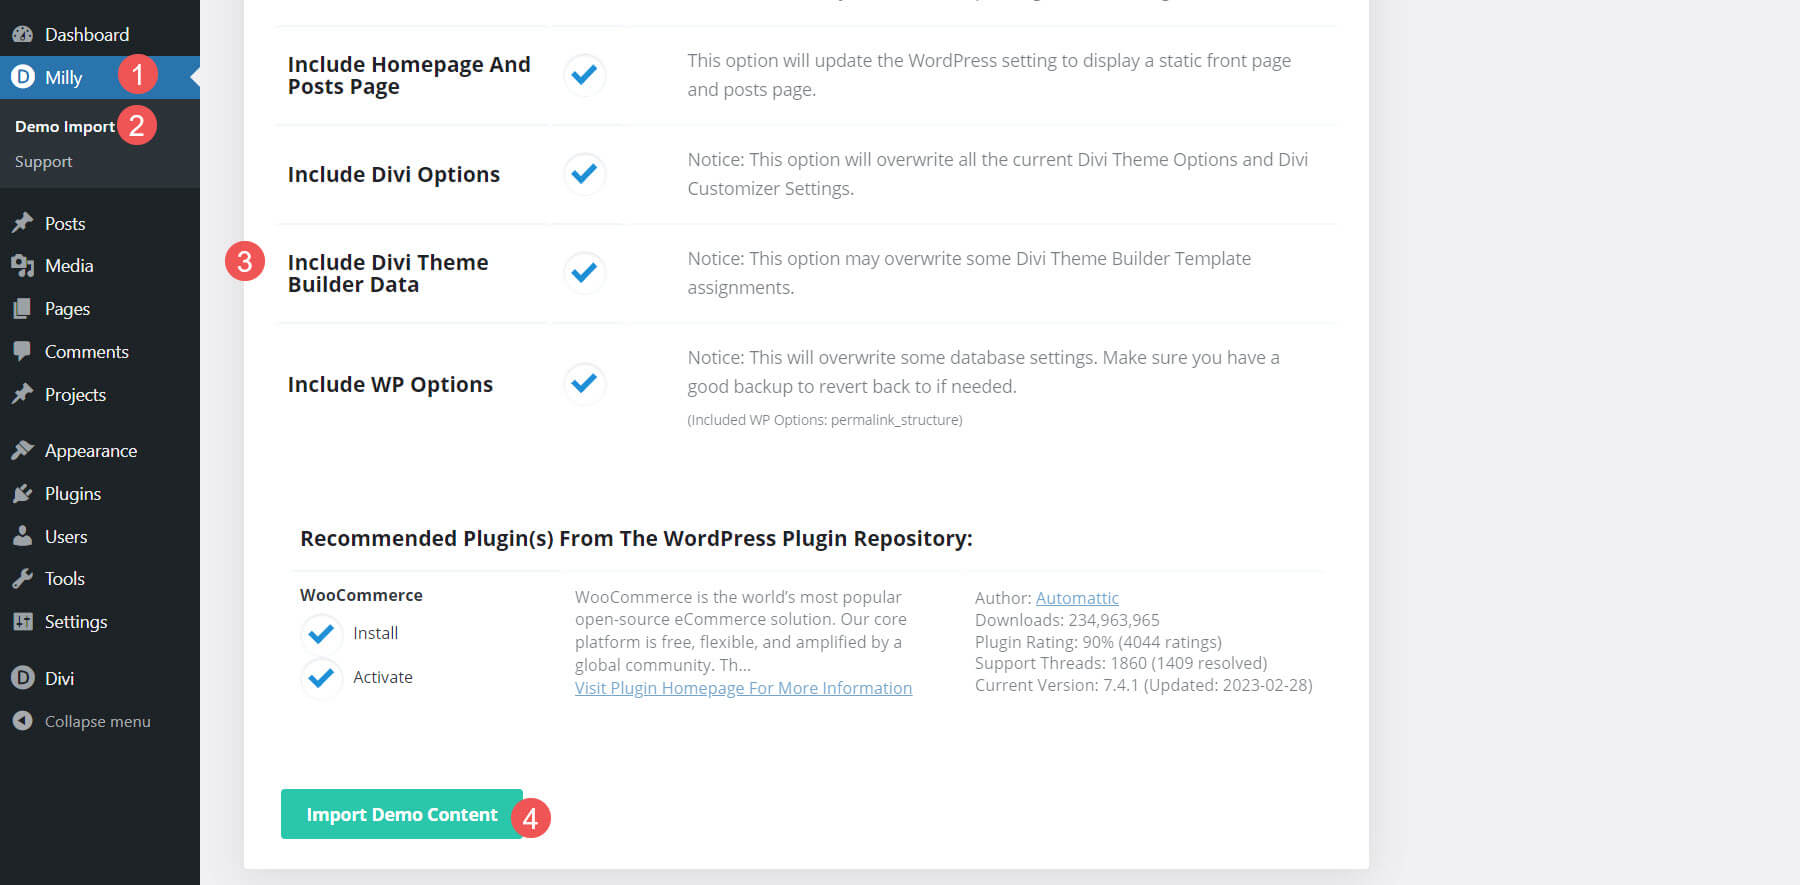This screenshot has width=1800, height=885.
Task: Open the Automattic author link
Action: pos(1077,597)
